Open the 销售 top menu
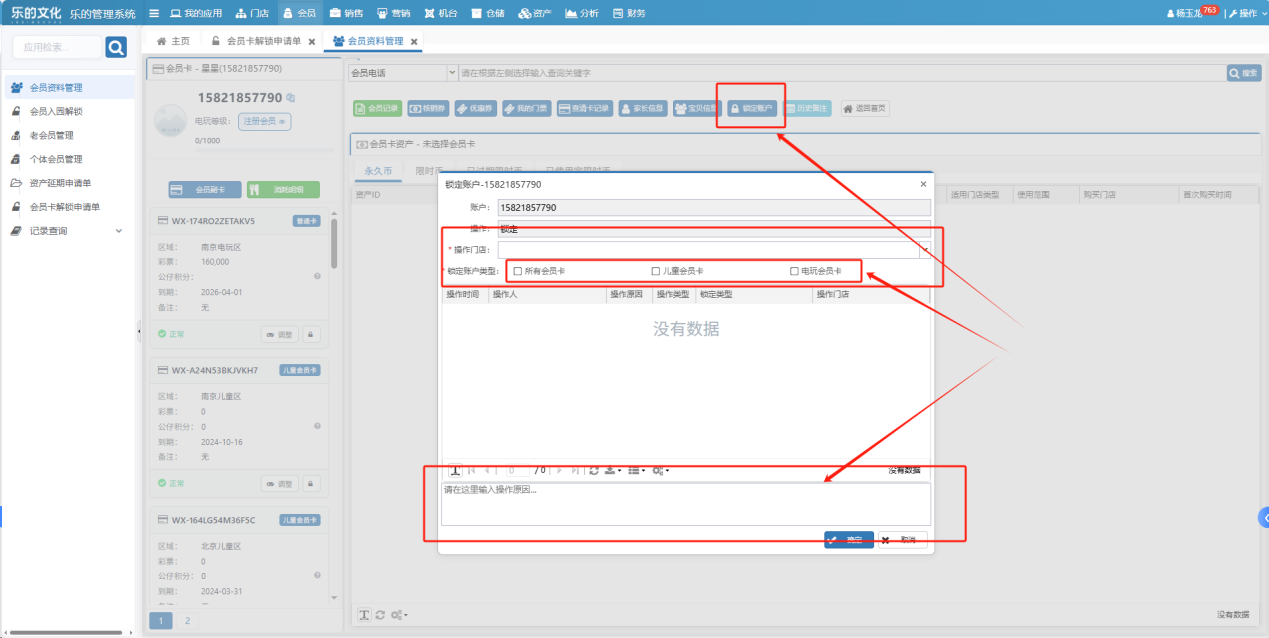 [x=345, y=13]
